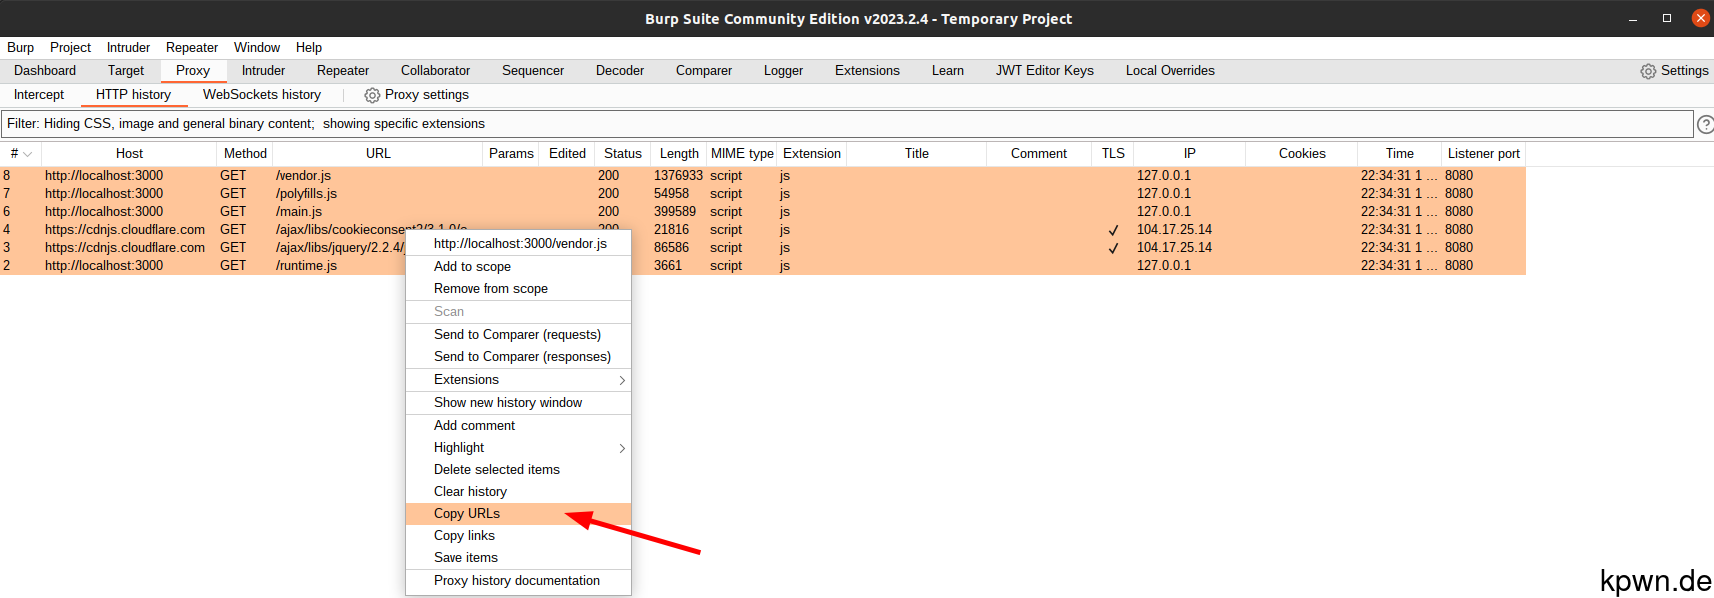The height and width of the screenshot is (598, 1714).
Task: Open the Burp menu
Action: 20,47
